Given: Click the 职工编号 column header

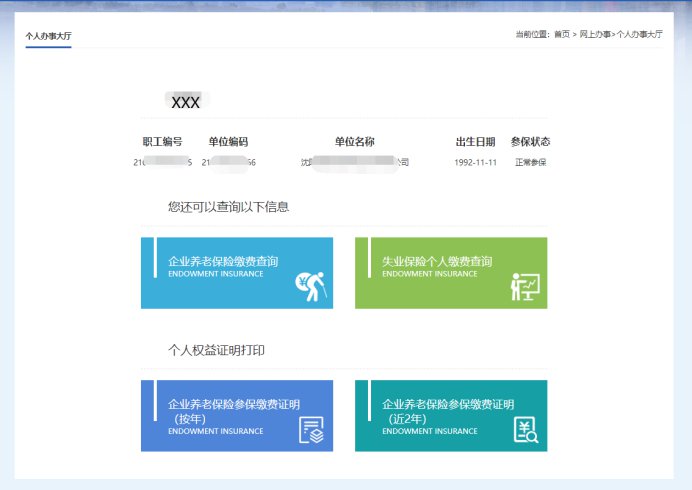Looking at the screenshot, I should click(162, 142).
